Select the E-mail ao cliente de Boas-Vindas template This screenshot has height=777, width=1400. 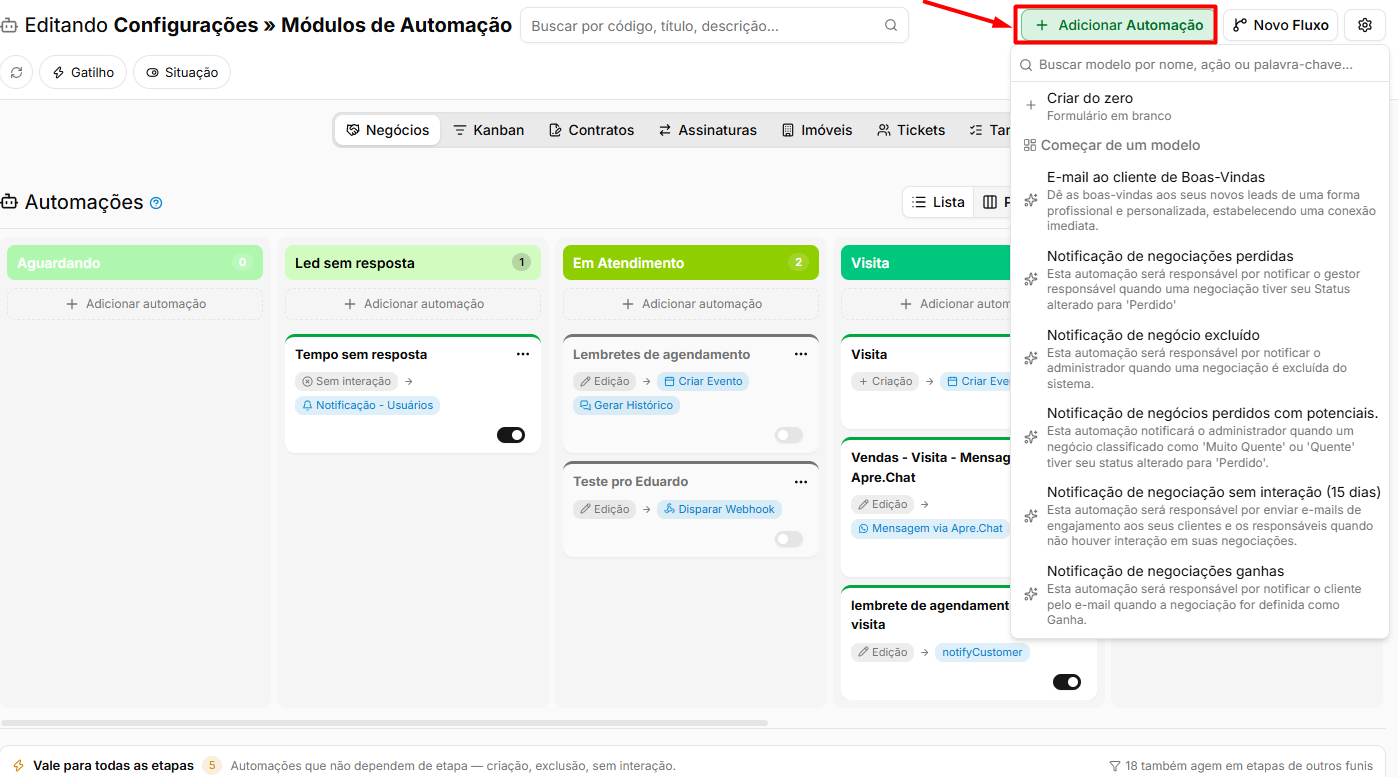click(x=1200, y=201)
